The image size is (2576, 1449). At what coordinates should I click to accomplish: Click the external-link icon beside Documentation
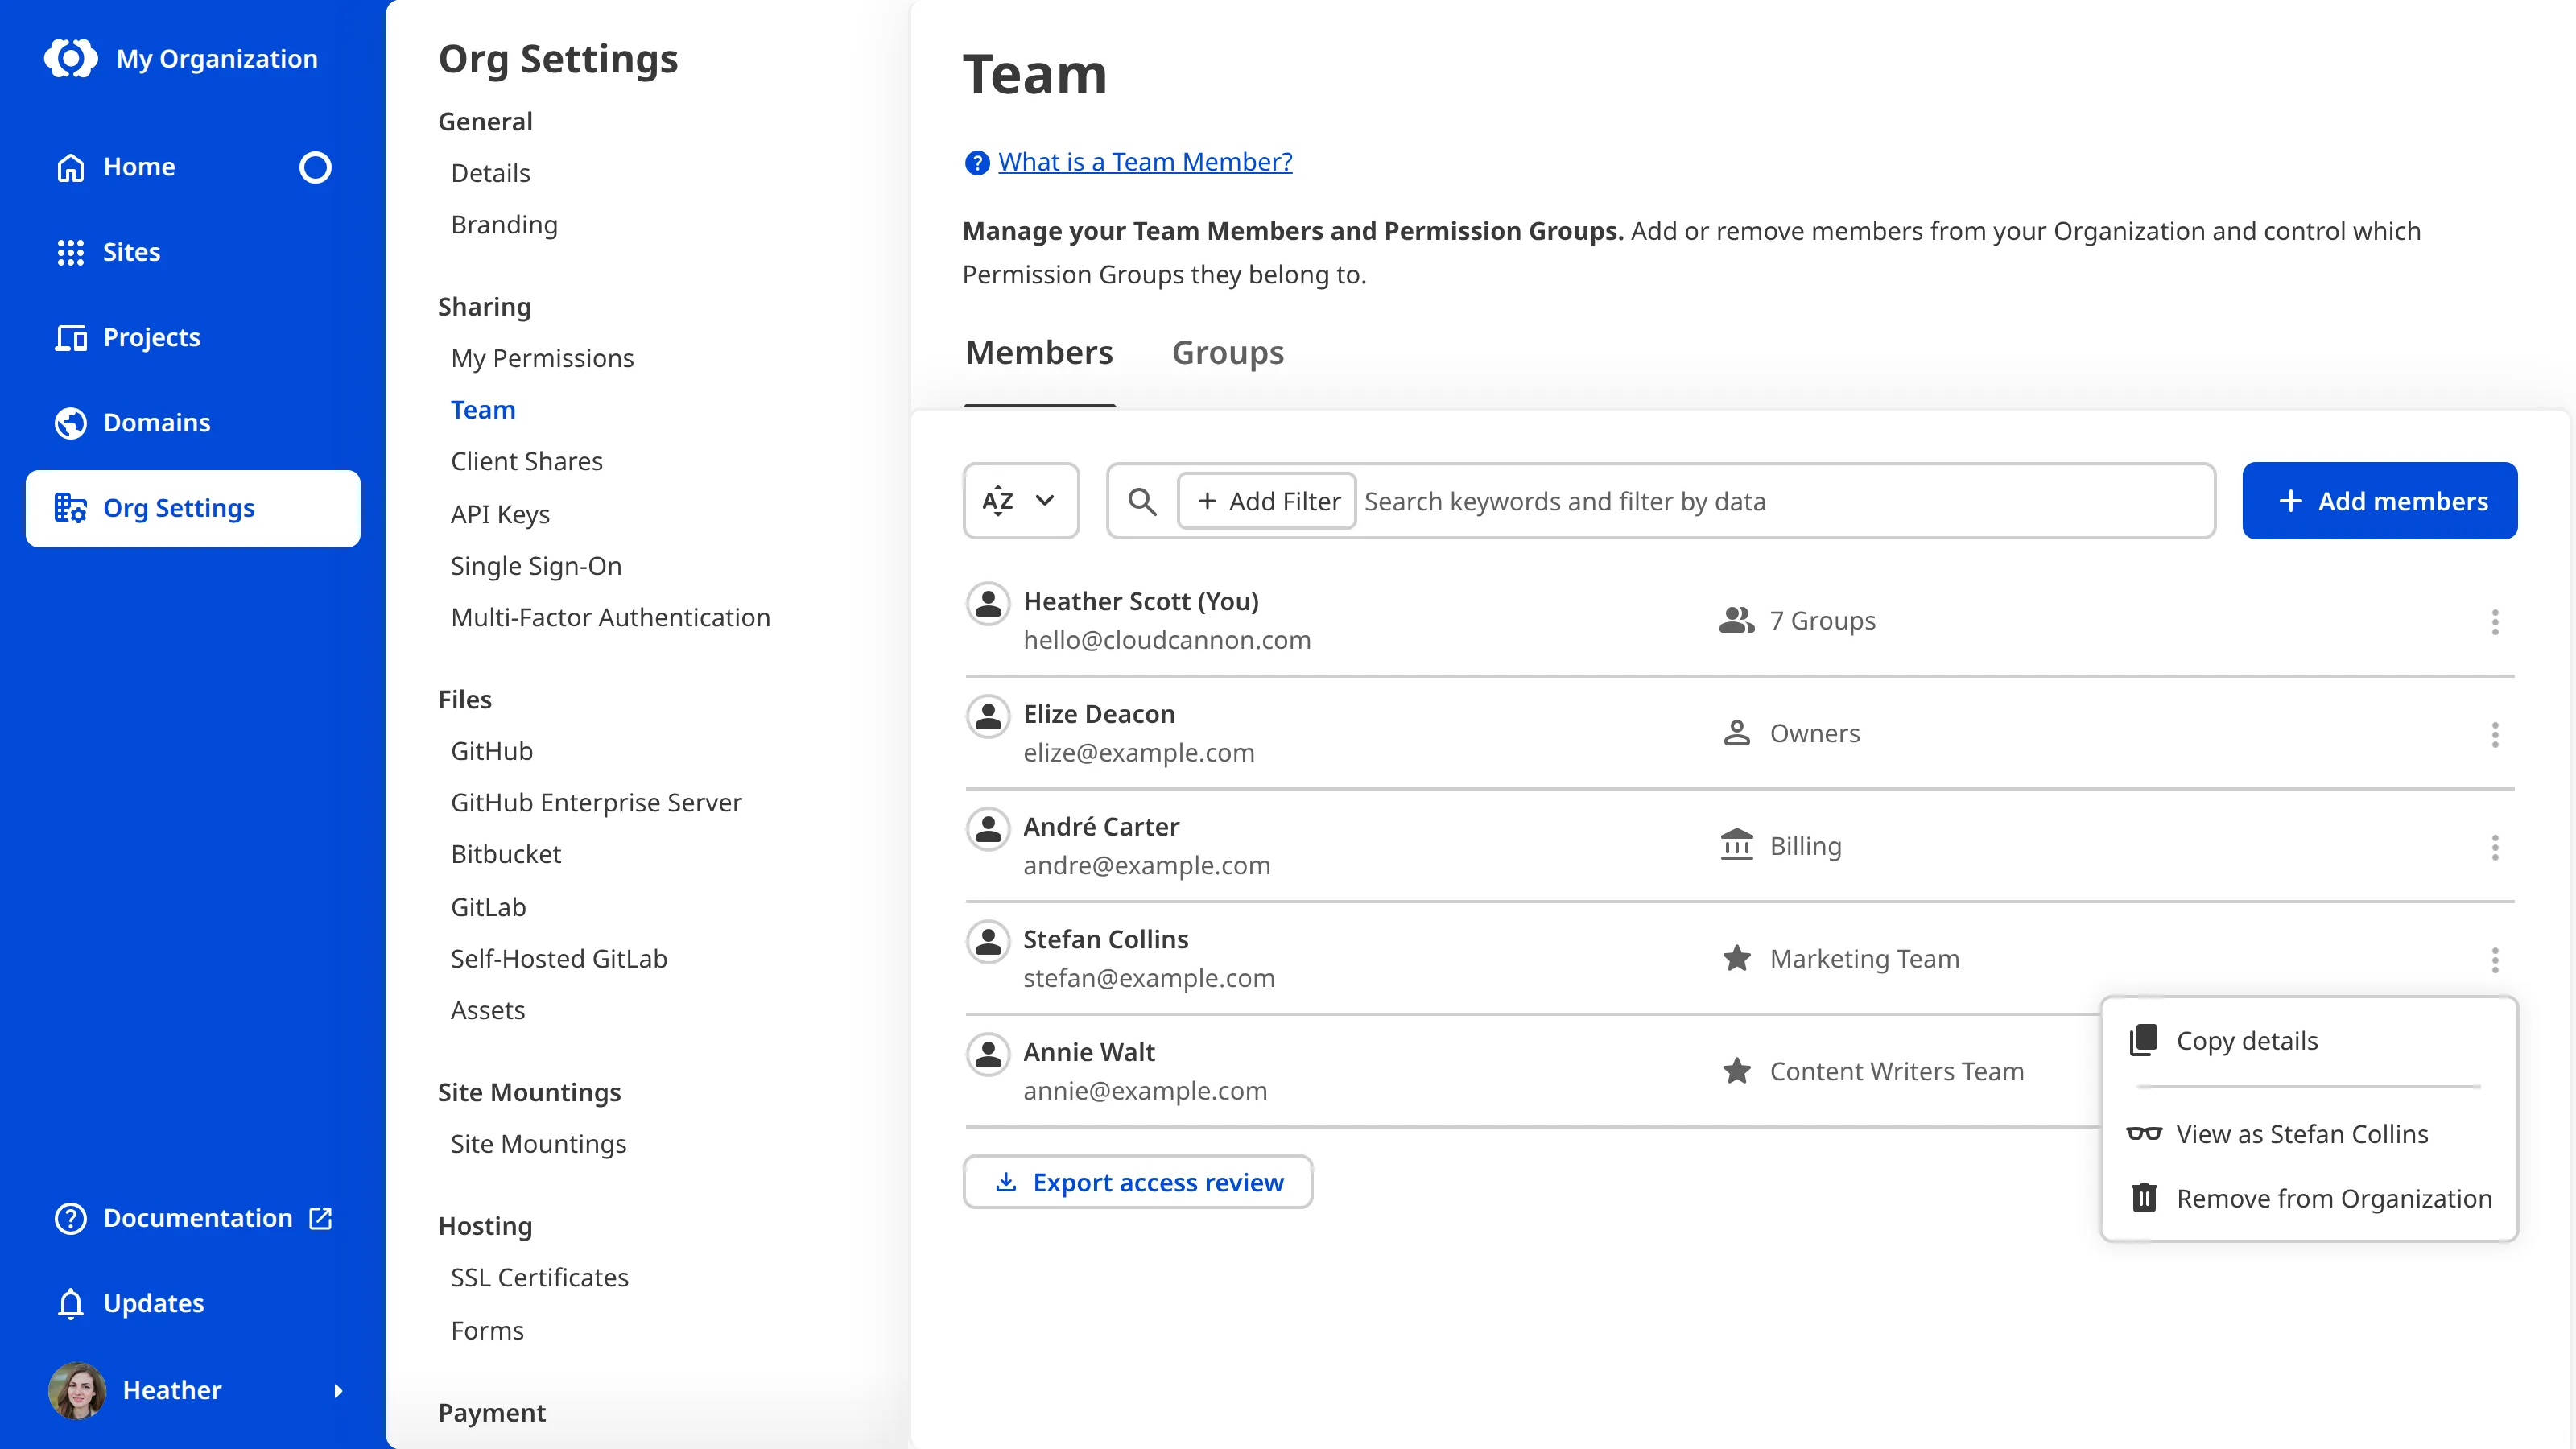[320, 1218]
